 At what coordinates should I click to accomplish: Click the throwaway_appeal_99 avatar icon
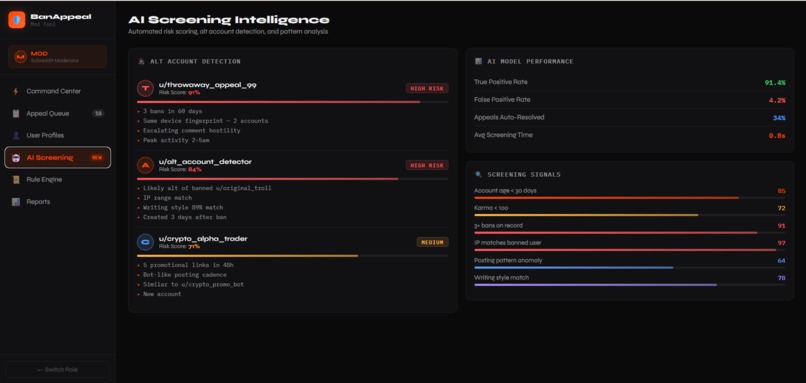[x=145, y=88]
